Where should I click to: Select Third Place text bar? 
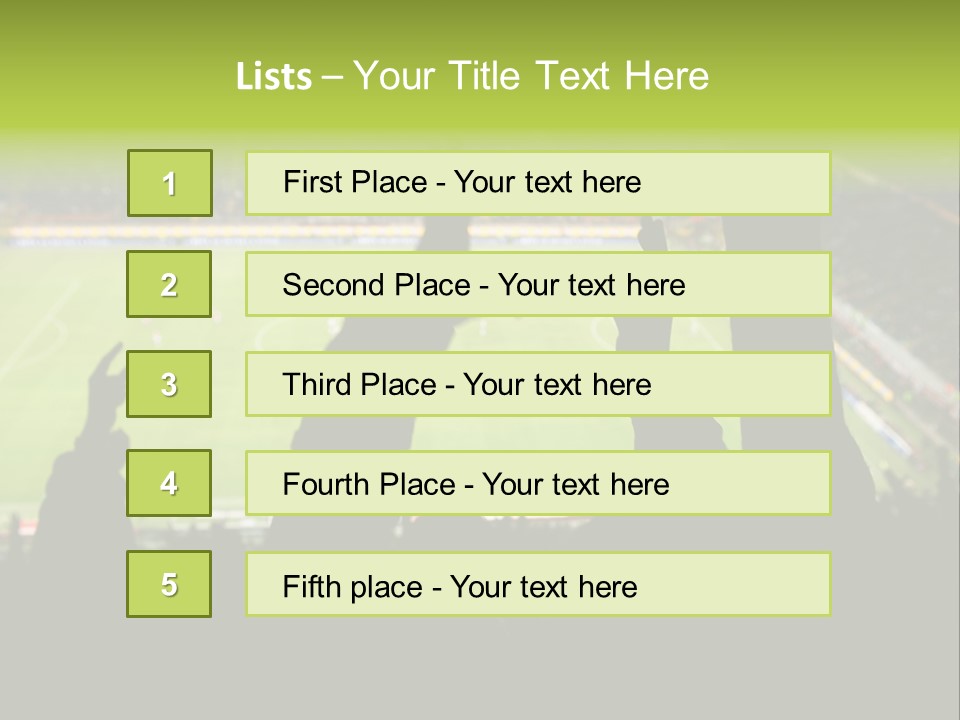point(538,384)
